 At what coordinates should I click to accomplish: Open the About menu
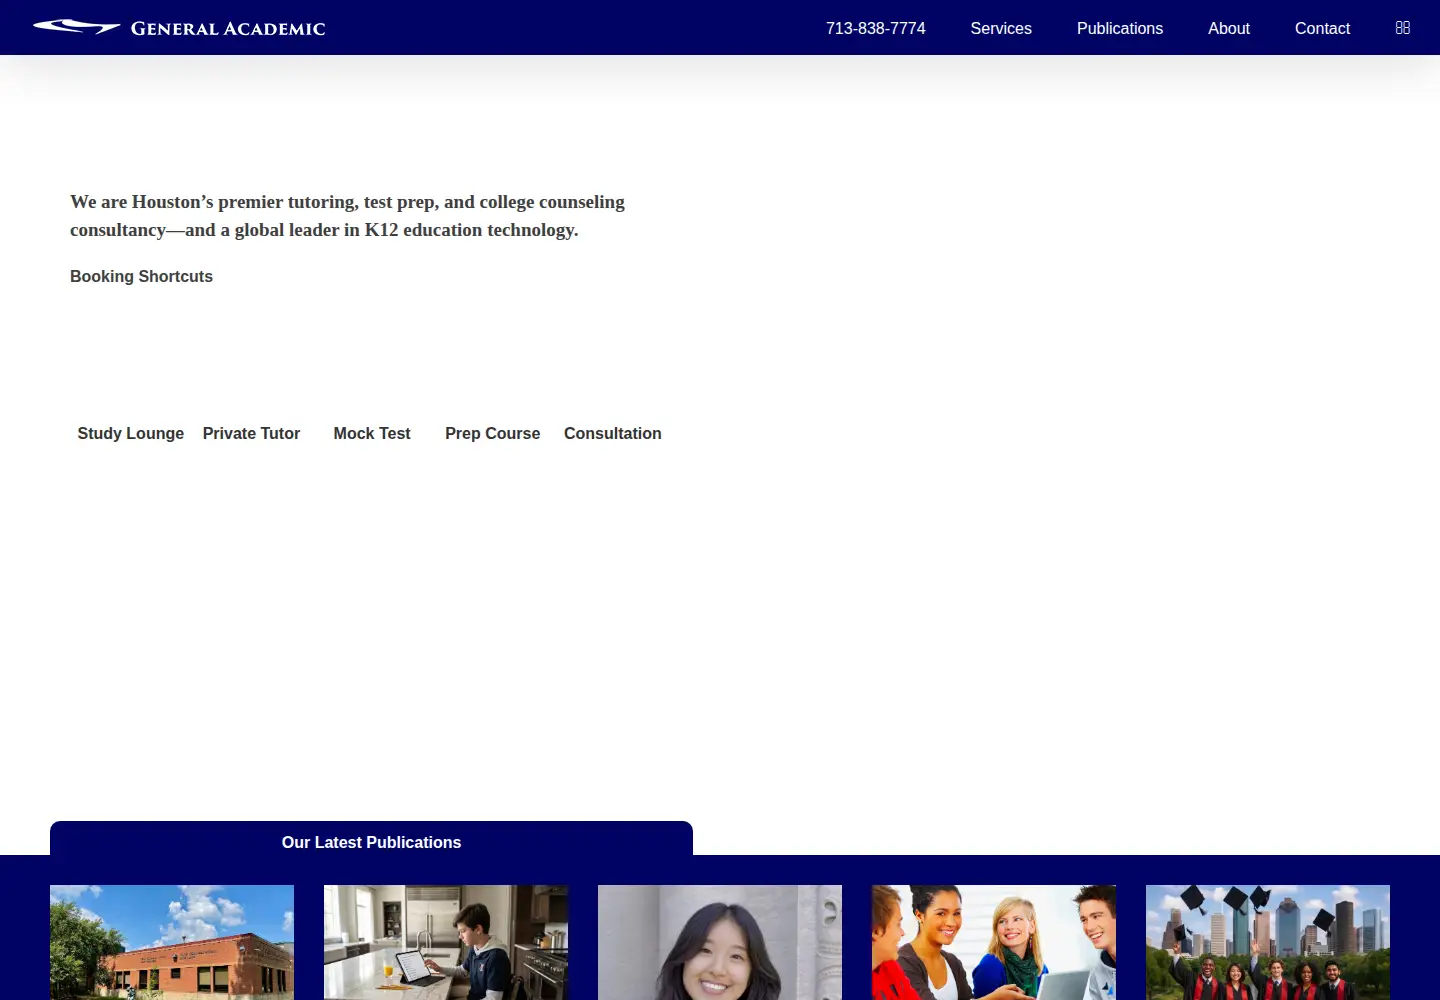tap(1229, 28)
